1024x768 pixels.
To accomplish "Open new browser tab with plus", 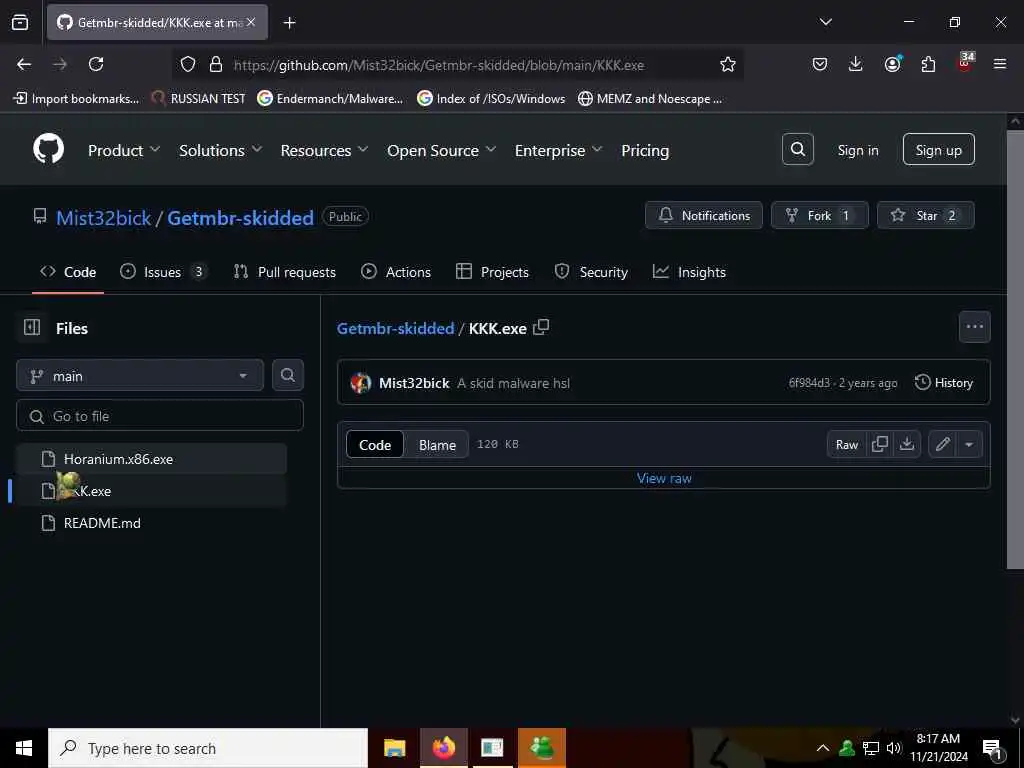I will click(x=289, y=23).
